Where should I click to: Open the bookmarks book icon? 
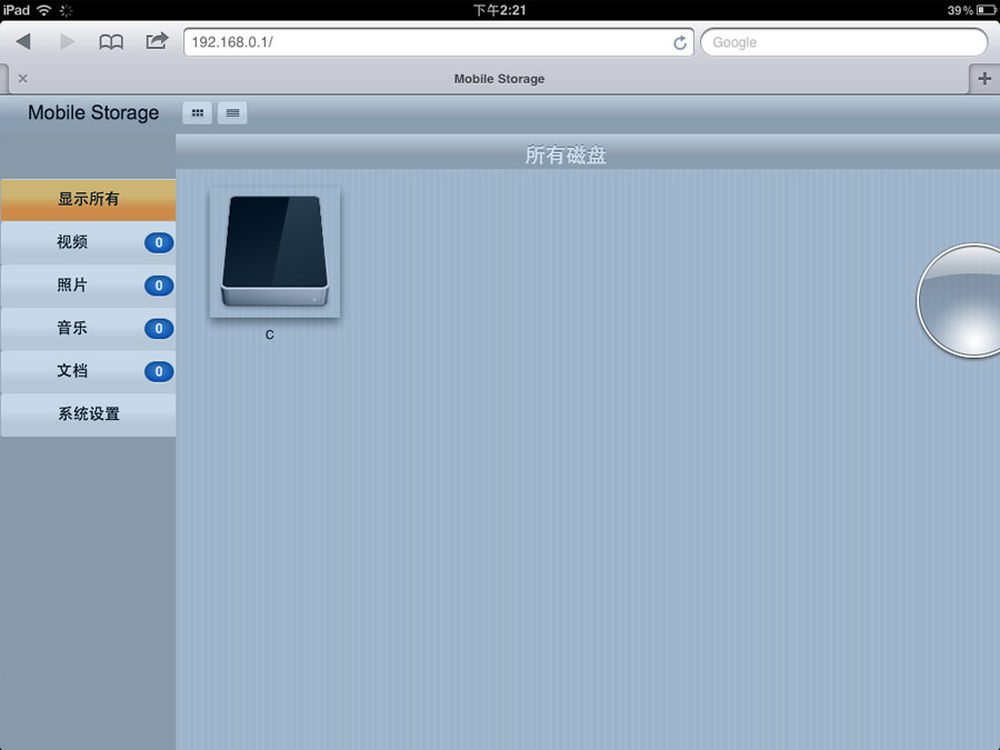coord(111,42)
